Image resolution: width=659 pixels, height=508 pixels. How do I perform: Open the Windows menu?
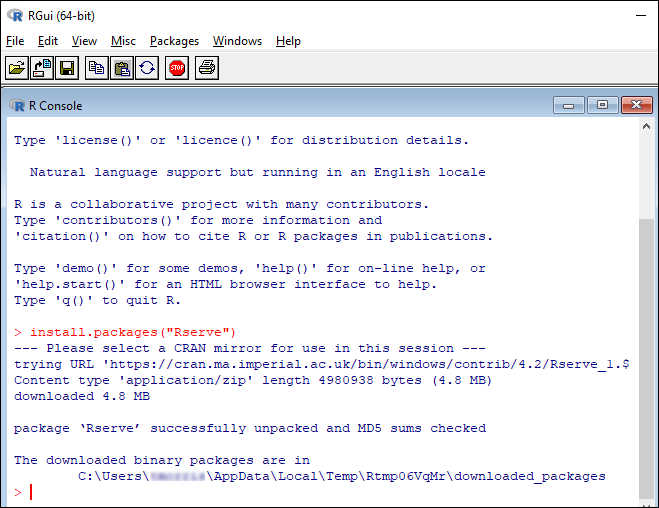pyautogui.click(x=237, y=41)
